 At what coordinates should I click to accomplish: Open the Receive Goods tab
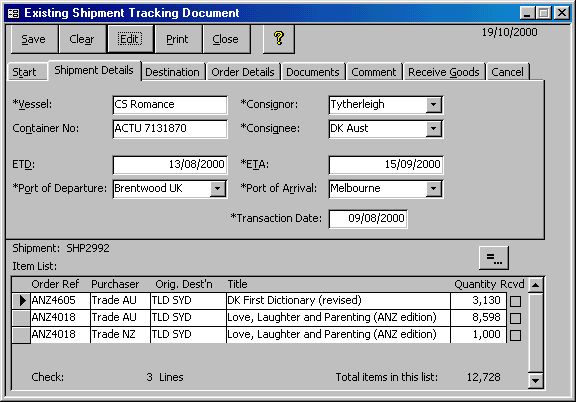[444, 72]
